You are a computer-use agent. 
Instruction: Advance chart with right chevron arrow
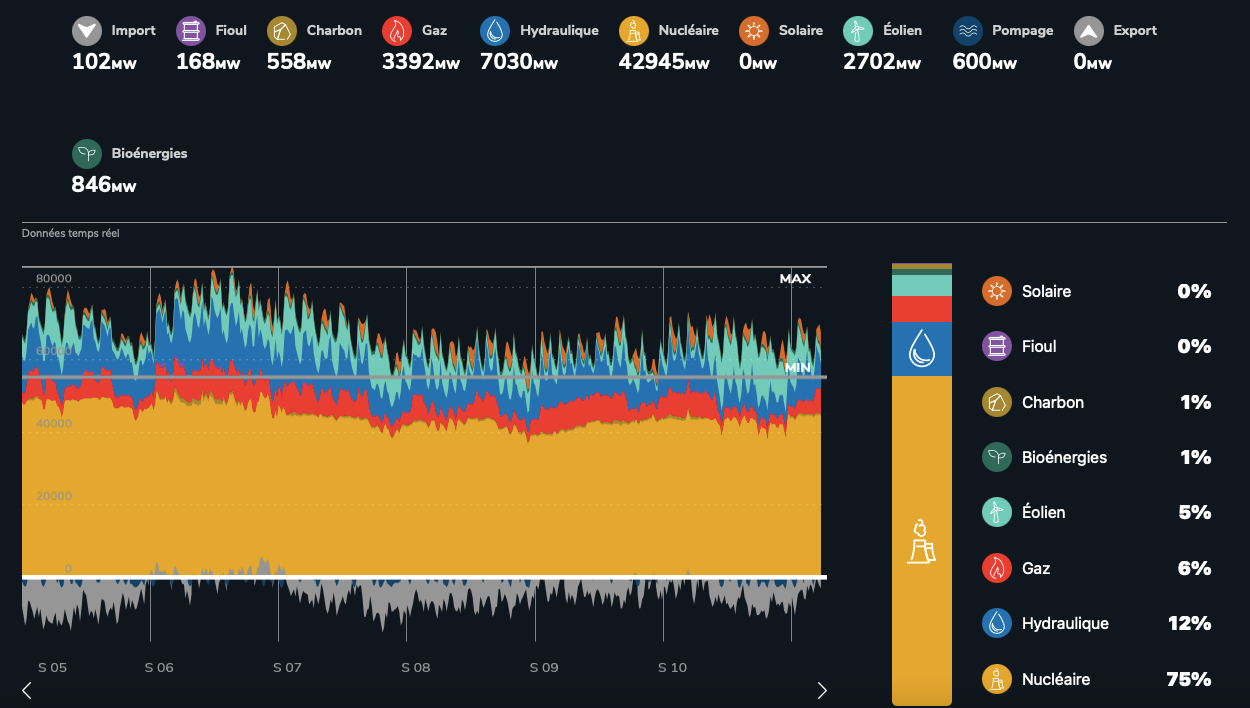pyautogui.click(x=822, y=690)
